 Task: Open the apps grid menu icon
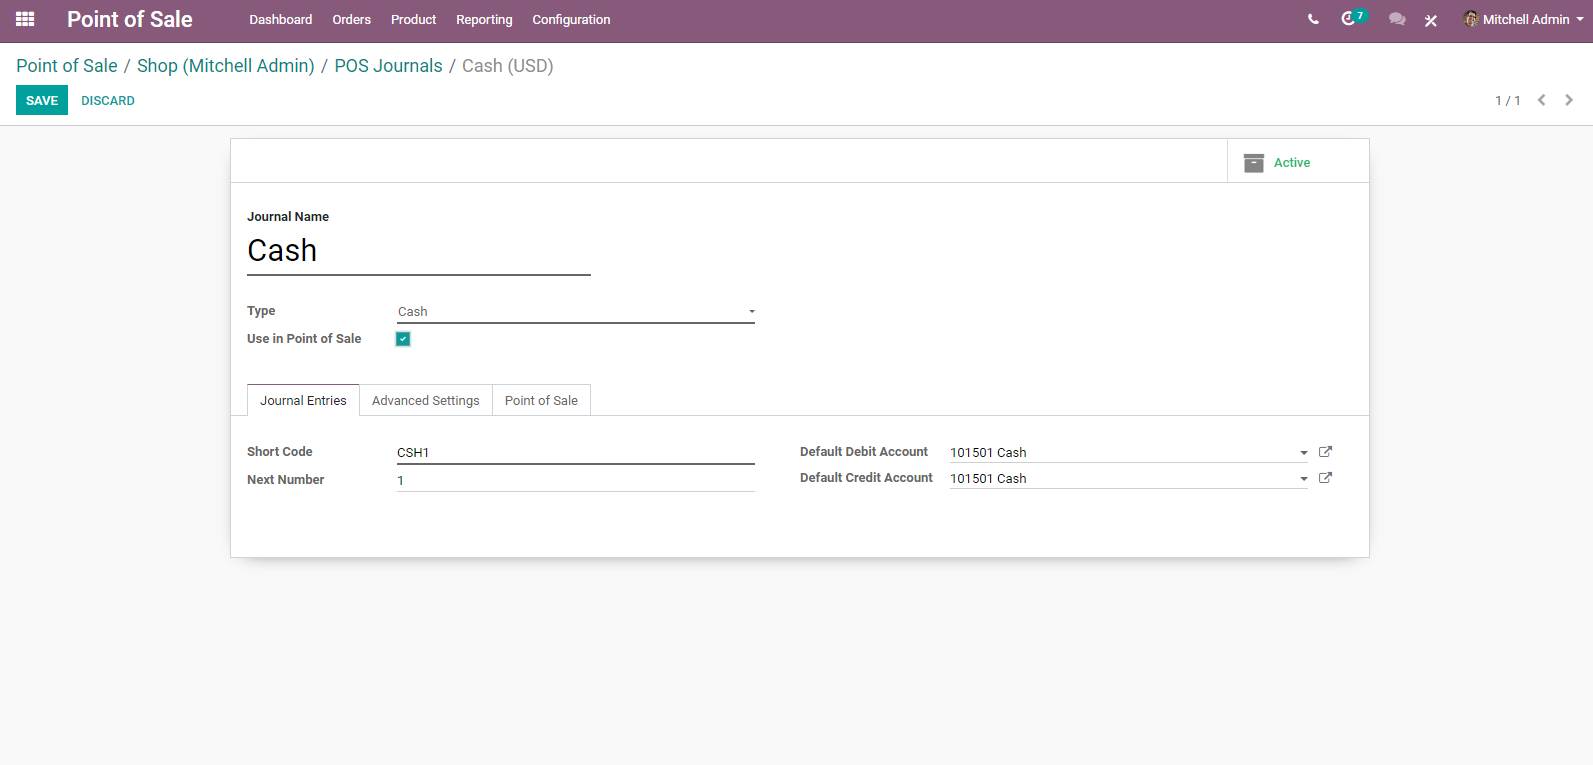25,19
